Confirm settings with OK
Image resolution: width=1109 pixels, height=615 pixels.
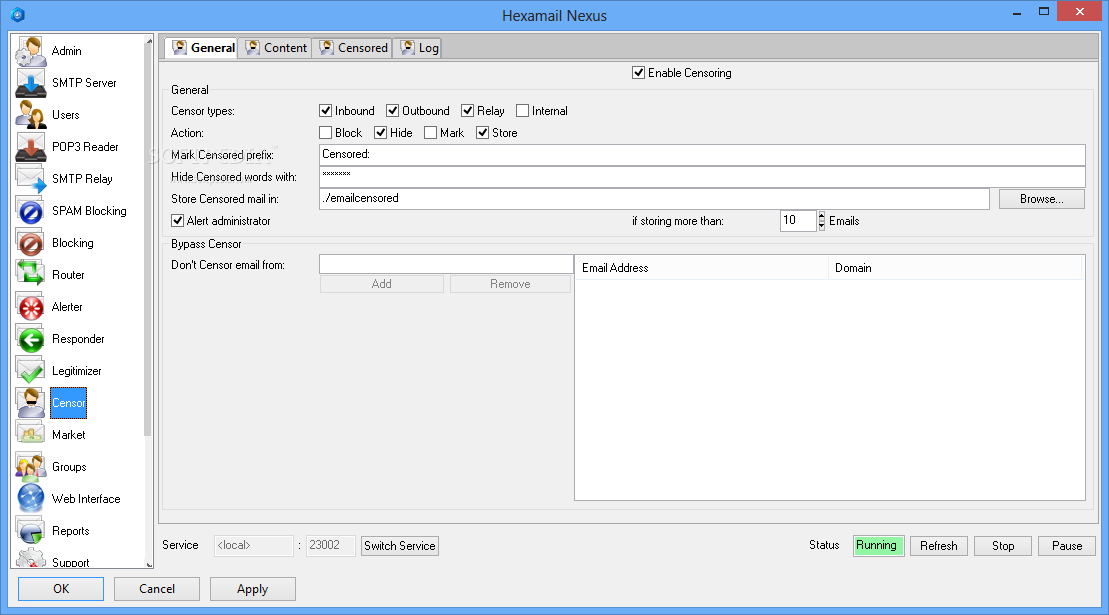pyautogui.click(x=61, y=589)
